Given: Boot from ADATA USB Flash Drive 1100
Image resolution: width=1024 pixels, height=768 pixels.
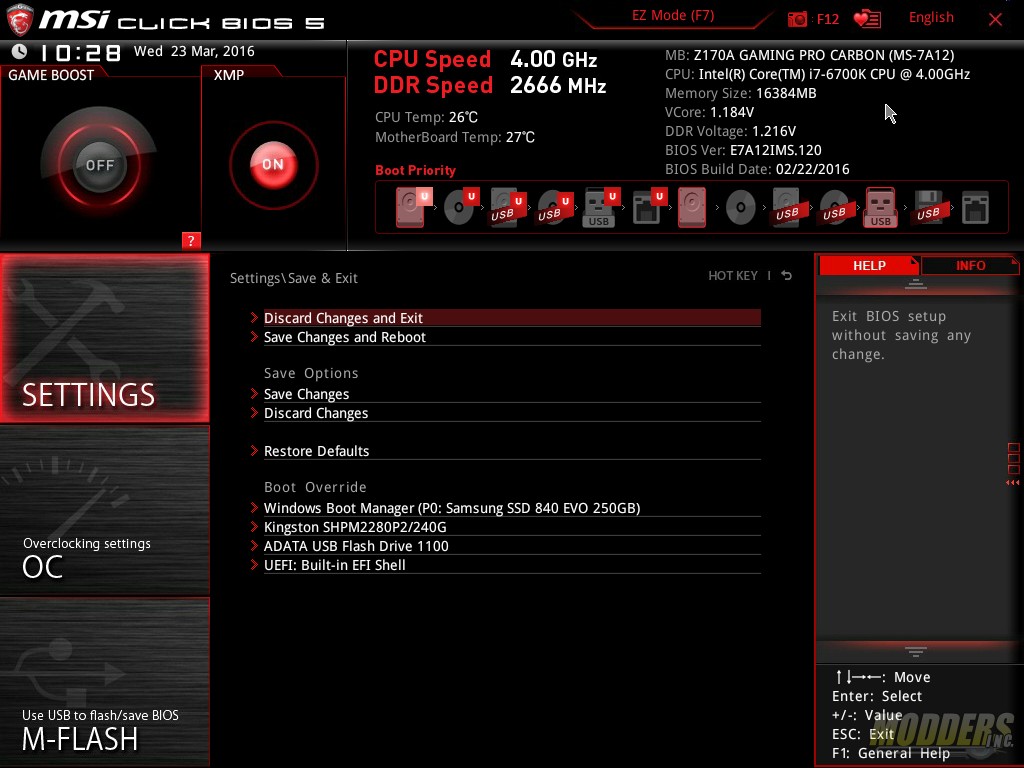Looking at the screenshot, I should (512, 545).
